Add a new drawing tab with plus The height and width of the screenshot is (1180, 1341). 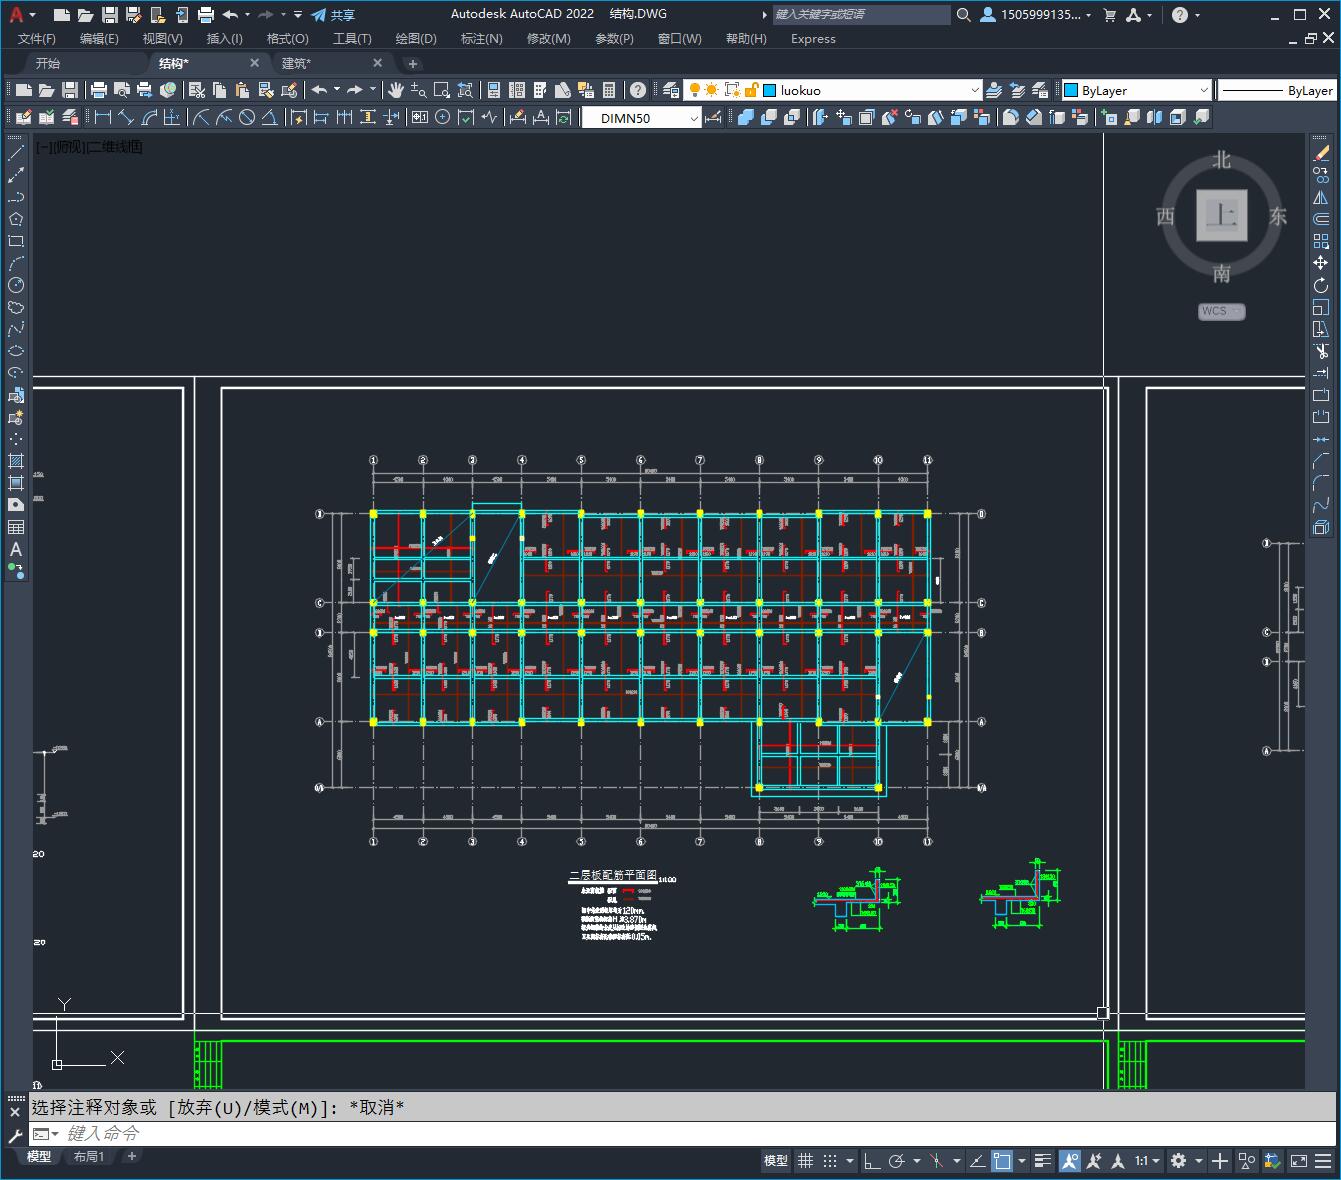click(x=413, y=63)
